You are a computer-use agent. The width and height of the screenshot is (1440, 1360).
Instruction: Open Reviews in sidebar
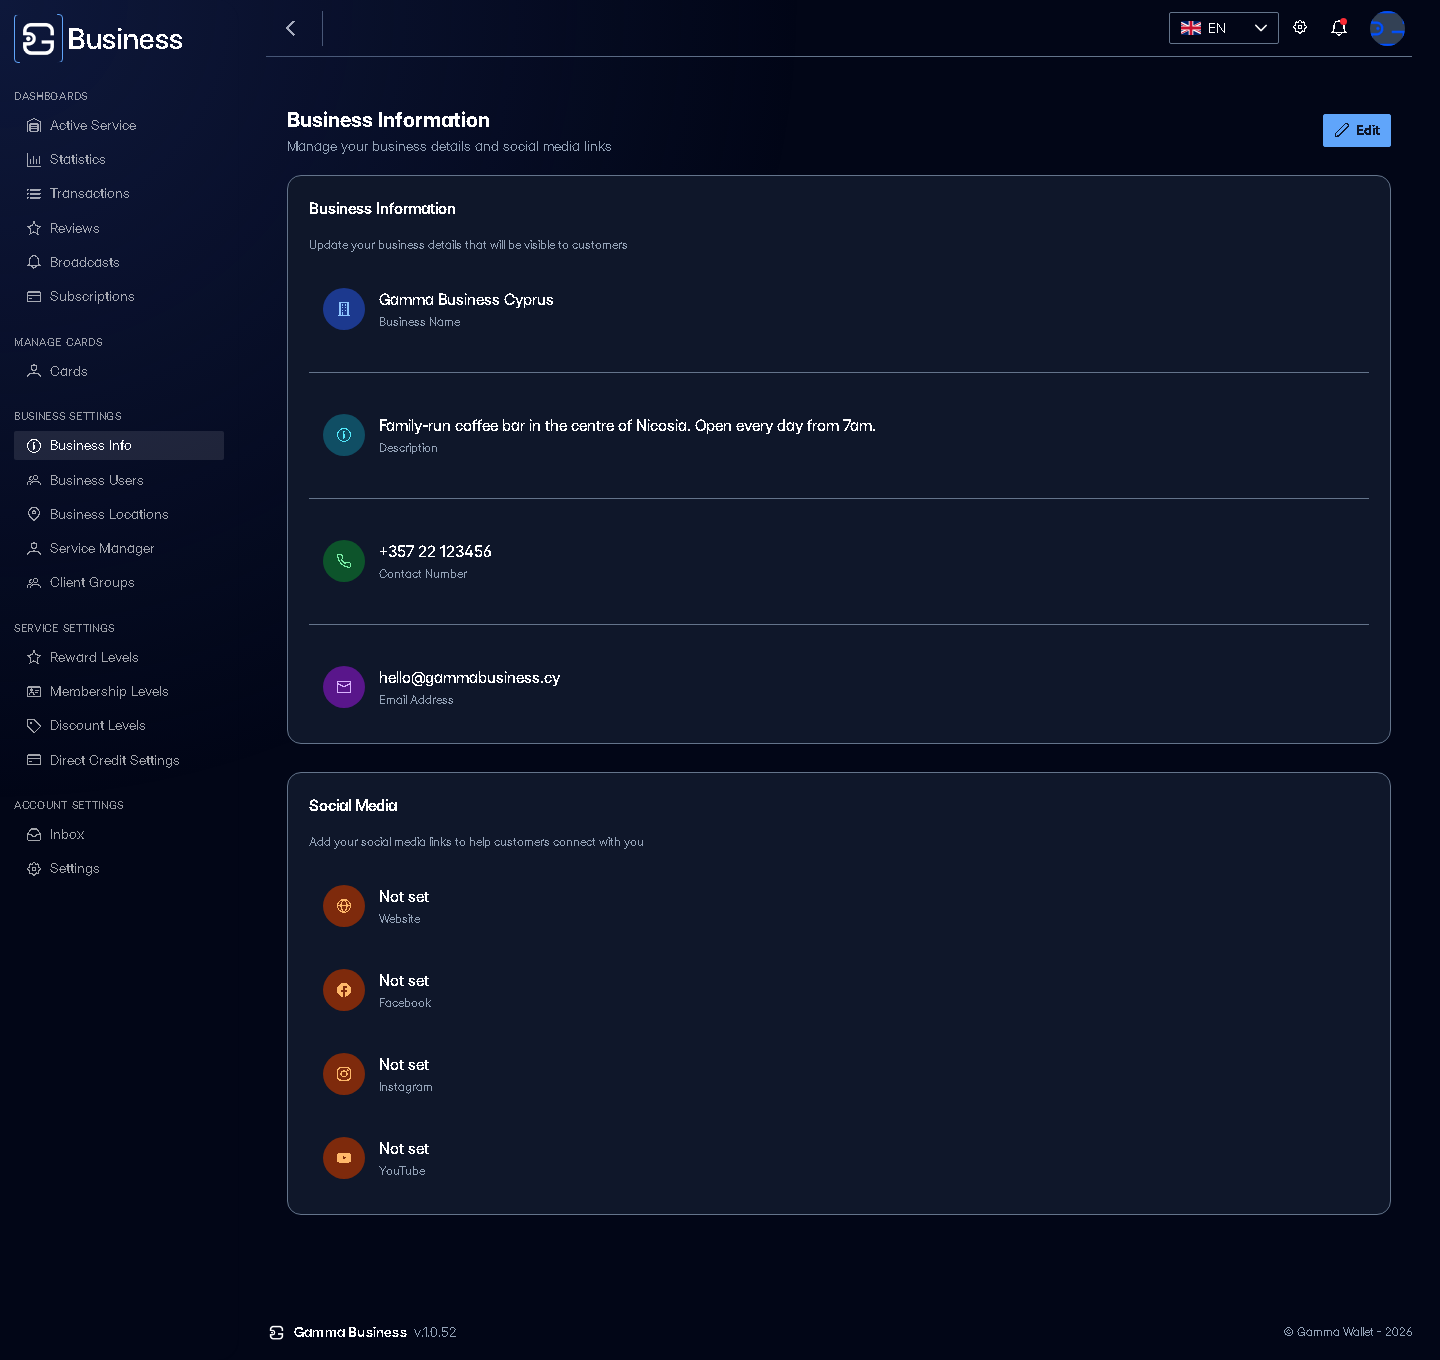pos(119,228)
